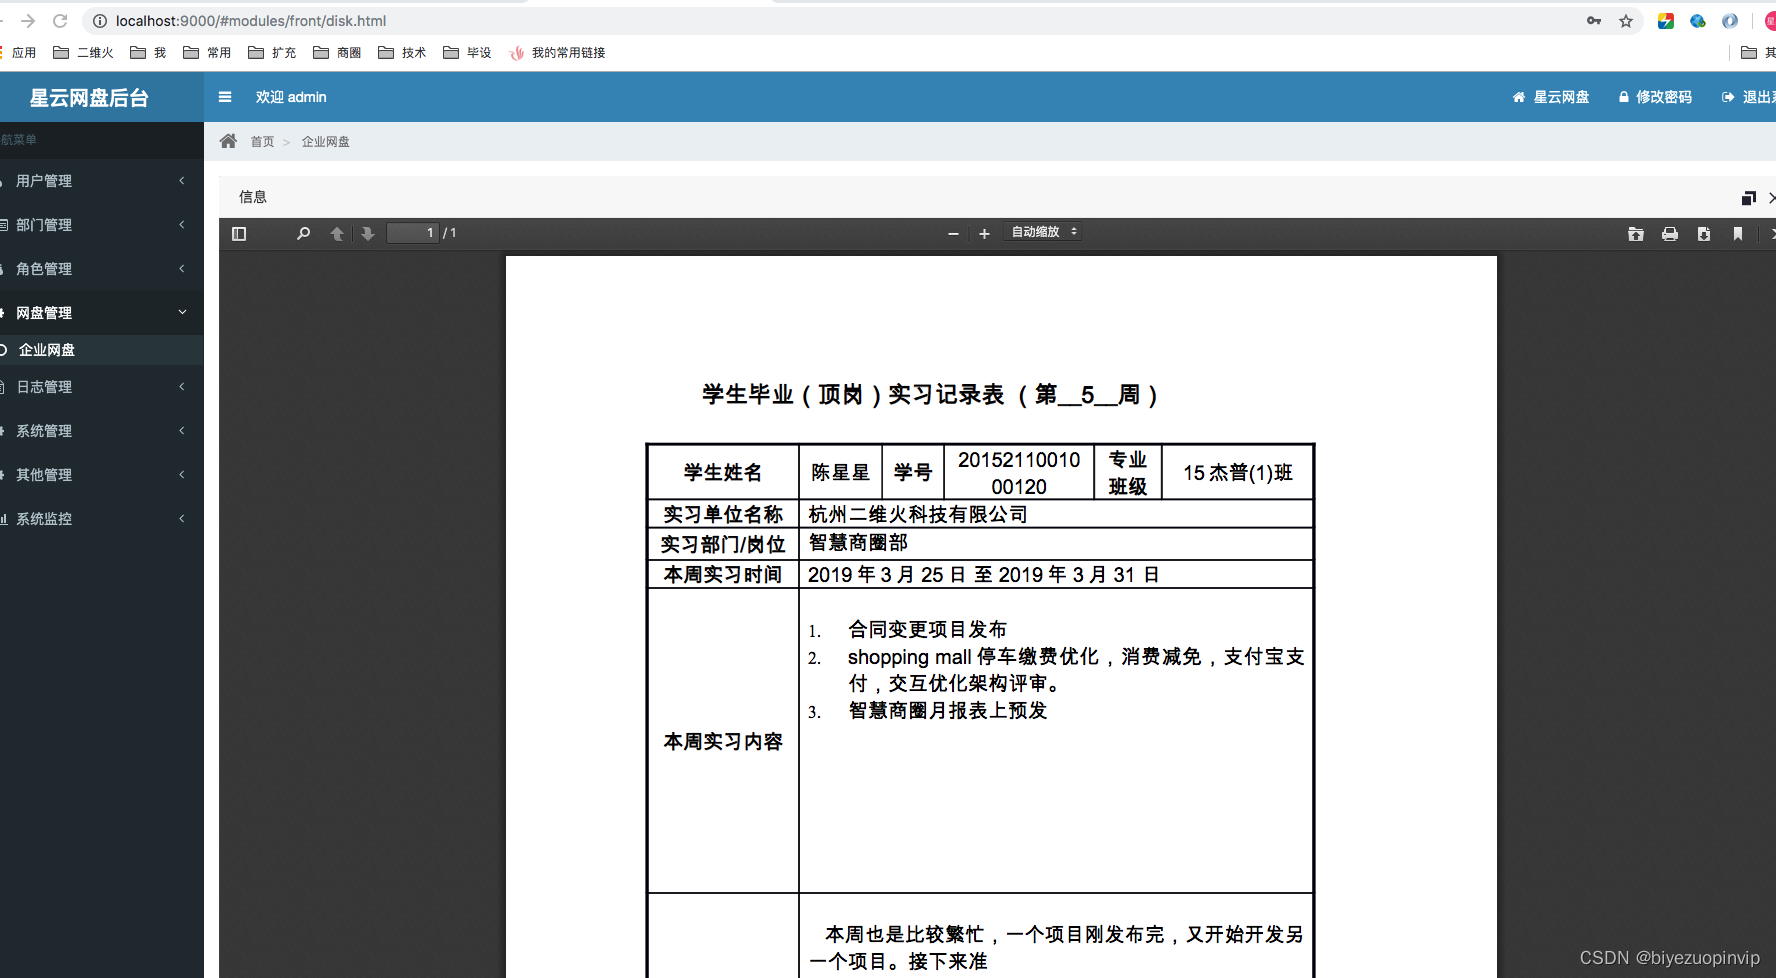Click the 陈星星 student name cell
This screenshot has height=978, width=1776.
click(840, 472)
